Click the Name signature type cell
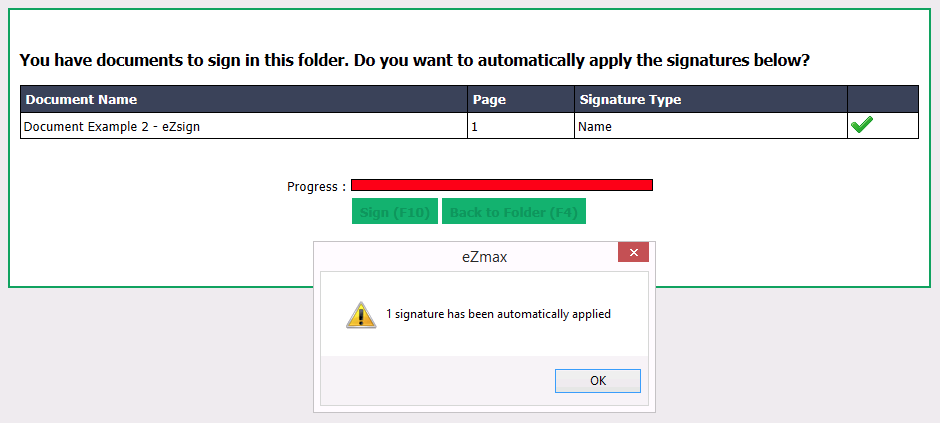940x423 pixels. coord(711,126)
